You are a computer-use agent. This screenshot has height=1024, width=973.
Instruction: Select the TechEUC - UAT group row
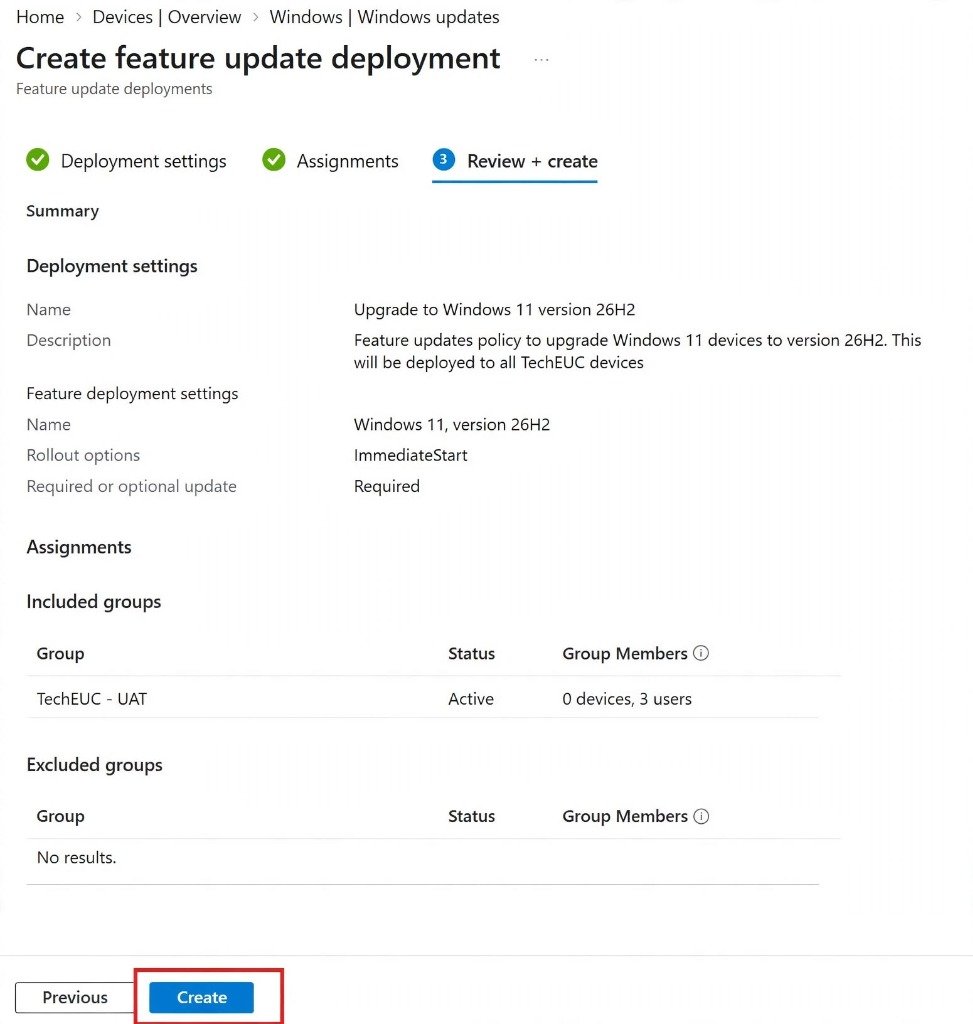[x=422, y=699]
